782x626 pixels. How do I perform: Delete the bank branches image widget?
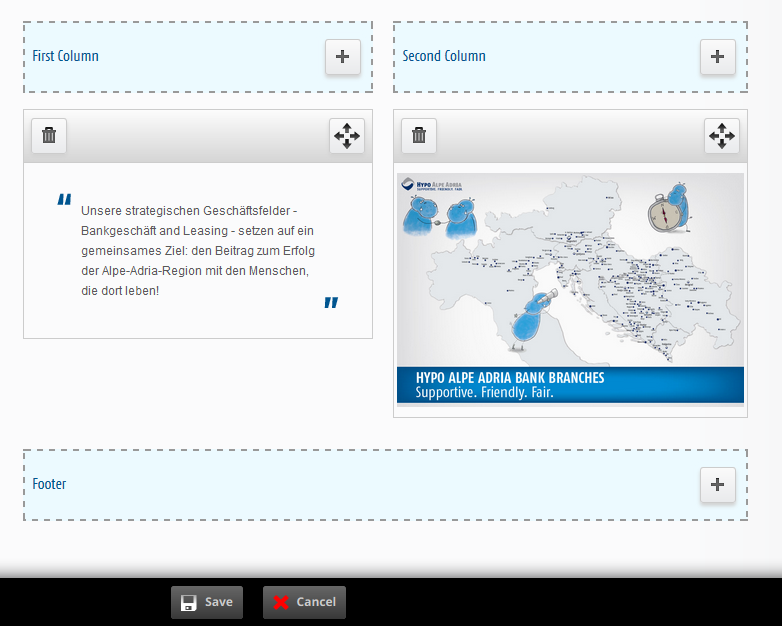(x=419, y=135)
